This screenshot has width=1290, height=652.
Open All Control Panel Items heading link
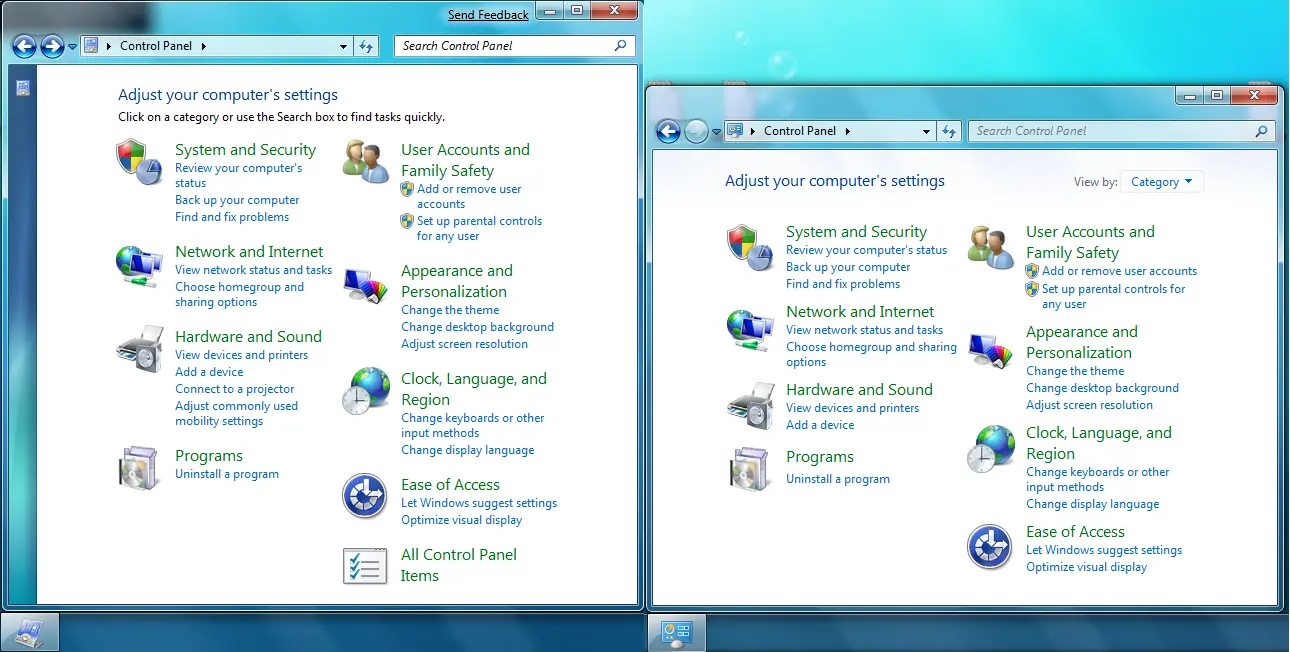click(x=459, y=565)
